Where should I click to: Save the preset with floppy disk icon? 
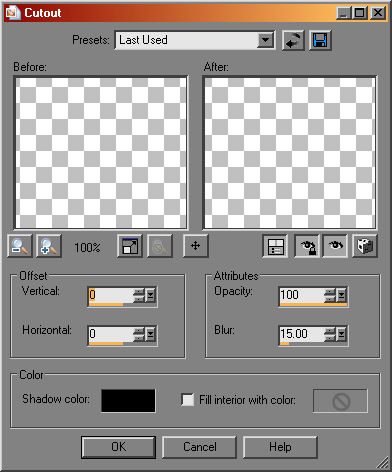point(320,41)
